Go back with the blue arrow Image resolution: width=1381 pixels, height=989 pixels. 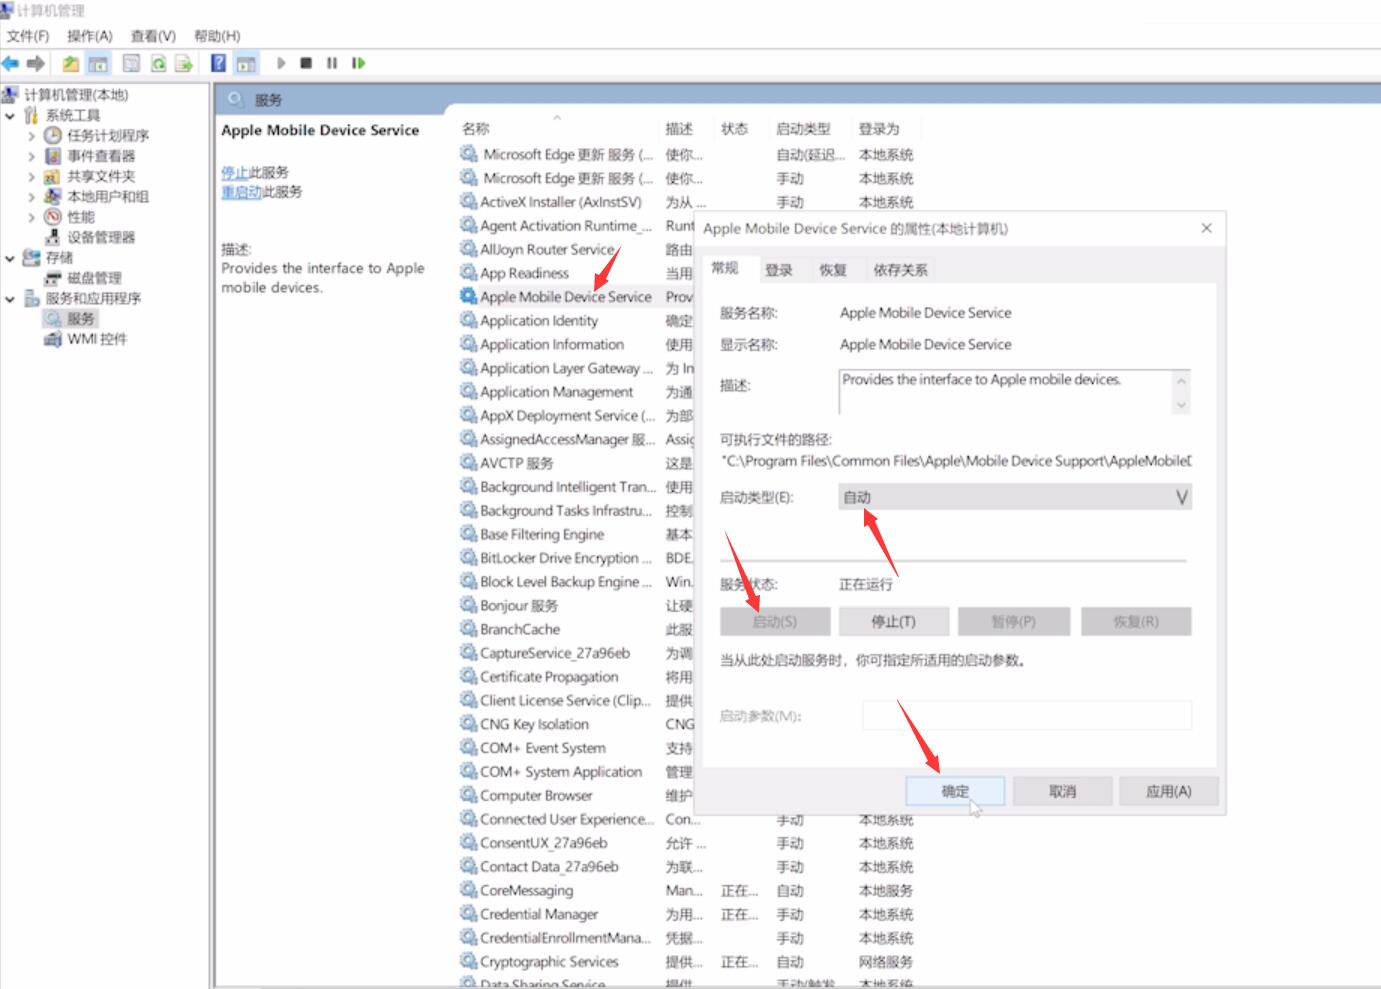point(11,63)
